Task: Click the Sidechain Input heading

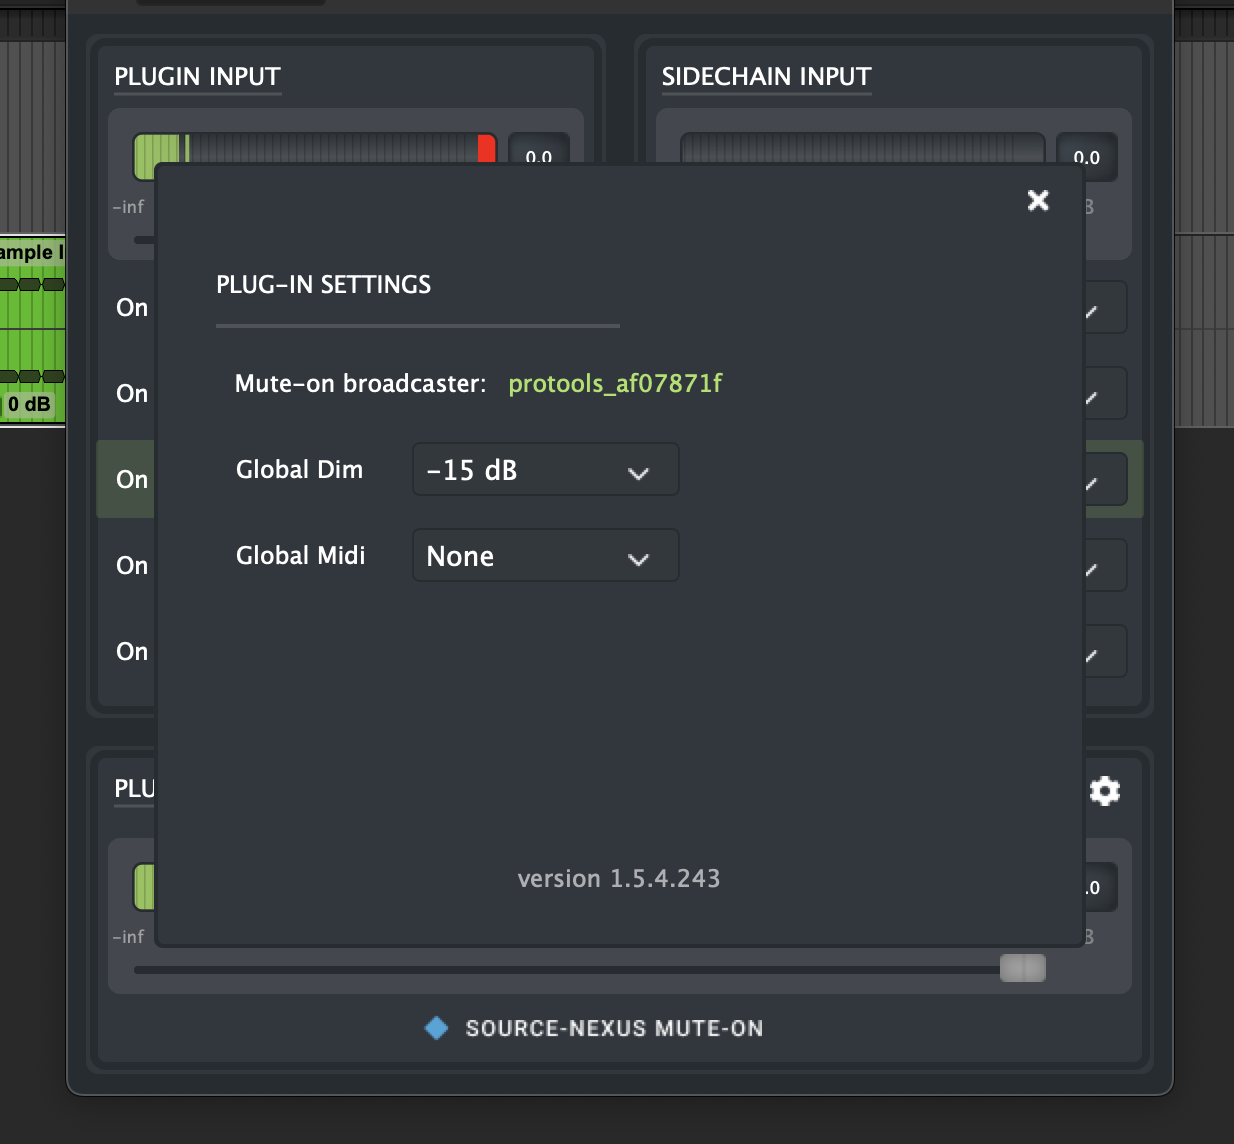Action: (x=766, y=77)
